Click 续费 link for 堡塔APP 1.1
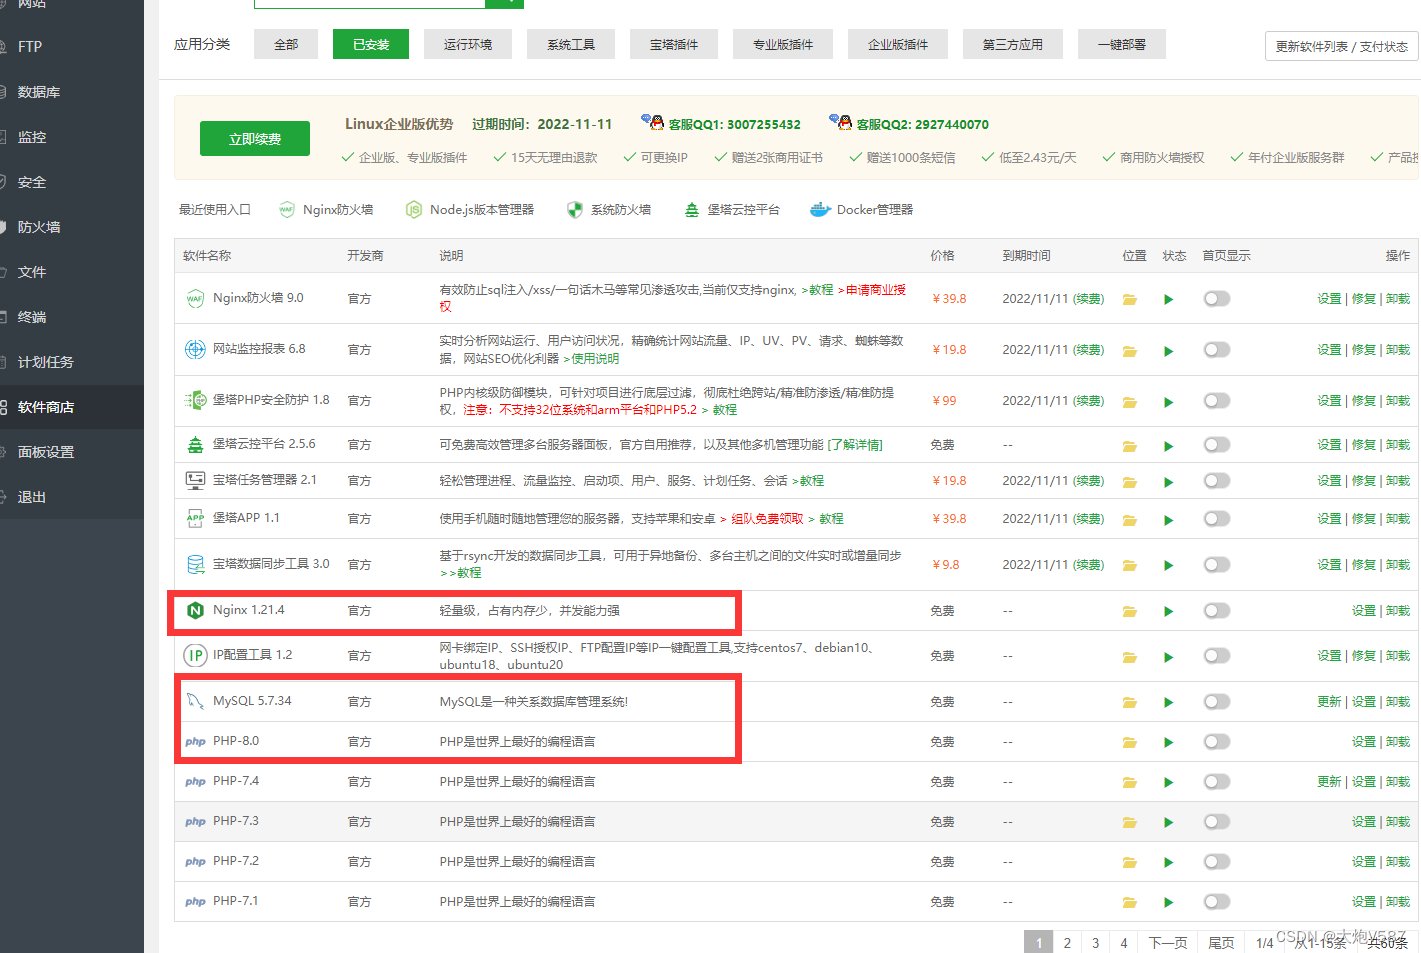This screenshot has height=953, width=1421. click(x=1089, y=518)
